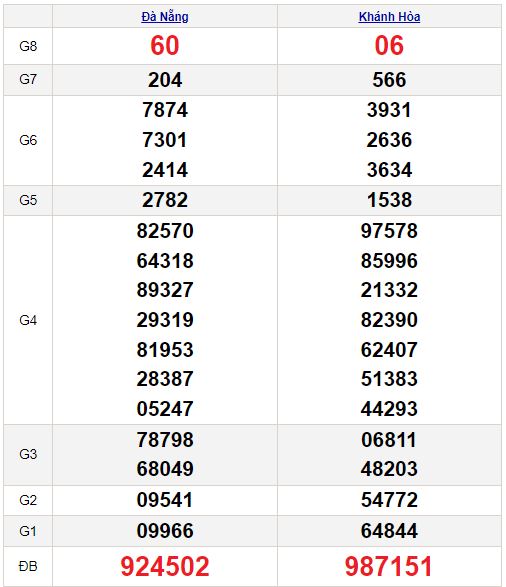This screenshot has height=587, width=506.
Task: Select Đà Nẵng G6 number 7874
Action: (x=165, y=110)
